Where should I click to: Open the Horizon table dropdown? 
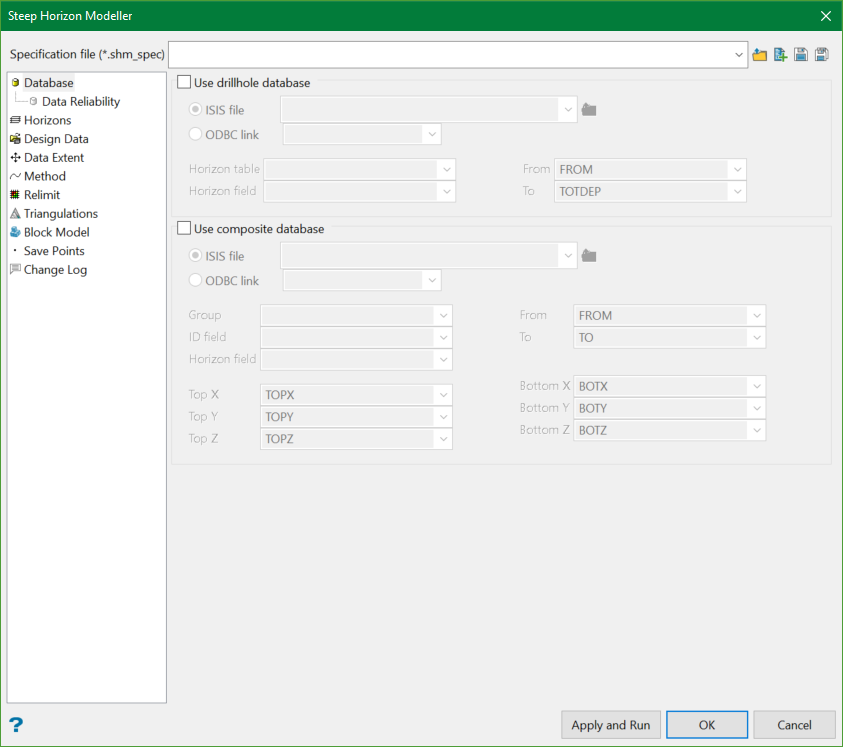446,169
